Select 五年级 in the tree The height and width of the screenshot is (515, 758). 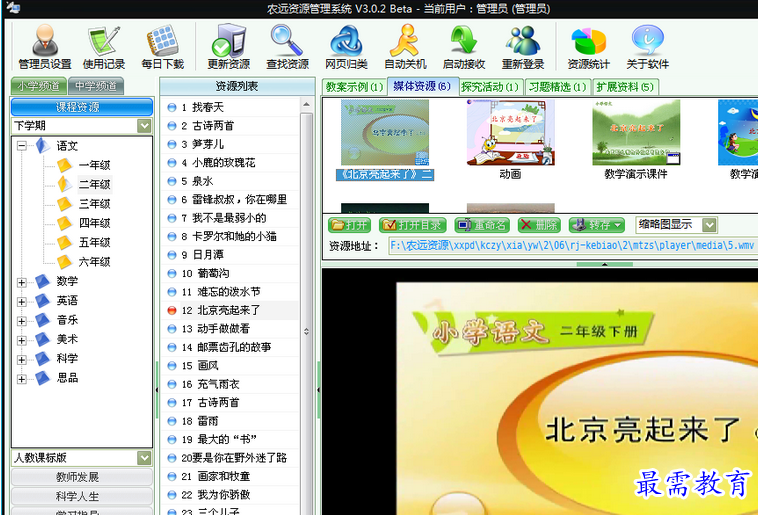click(94, 243)
